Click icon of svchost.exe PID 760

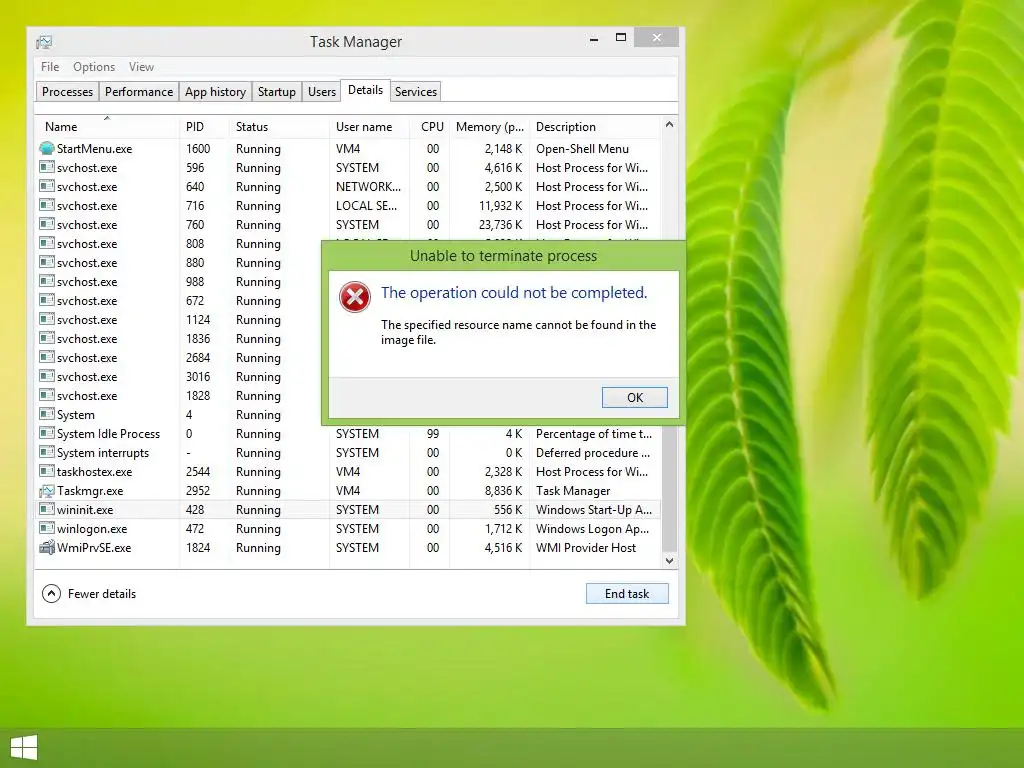(x=46, y=224)
